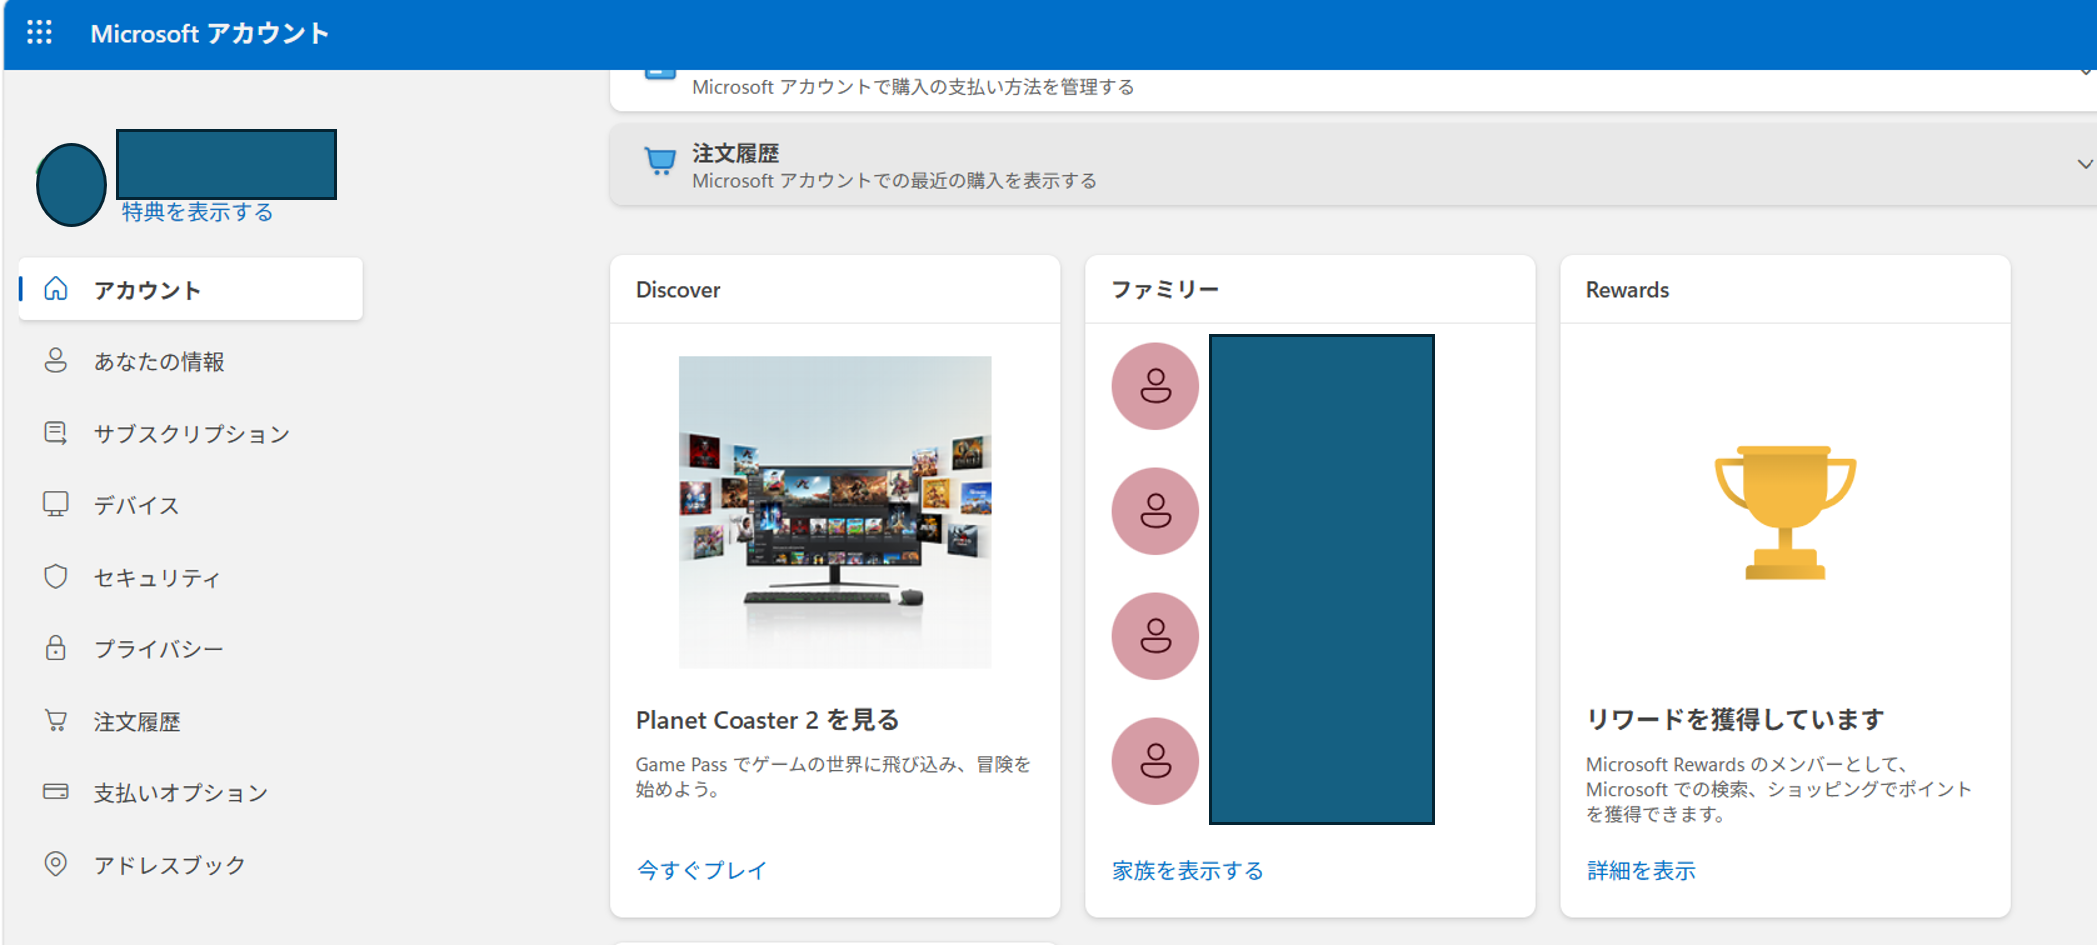Click the shield icon beside セキュリティ
Screen dimensions: 2097x945
click(56, 577)
